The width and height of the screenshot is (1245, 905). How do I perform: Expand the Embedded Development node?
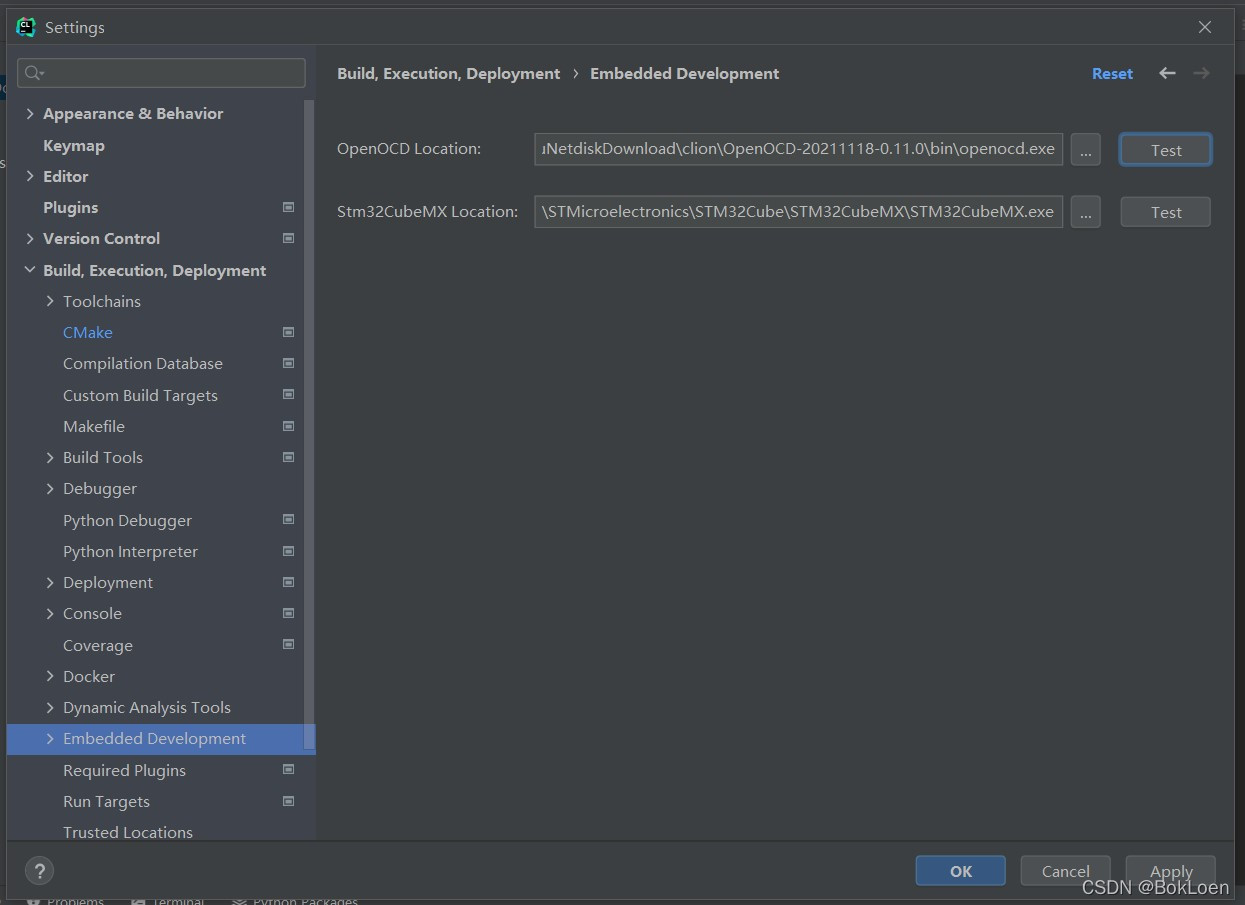coord(50,738)
